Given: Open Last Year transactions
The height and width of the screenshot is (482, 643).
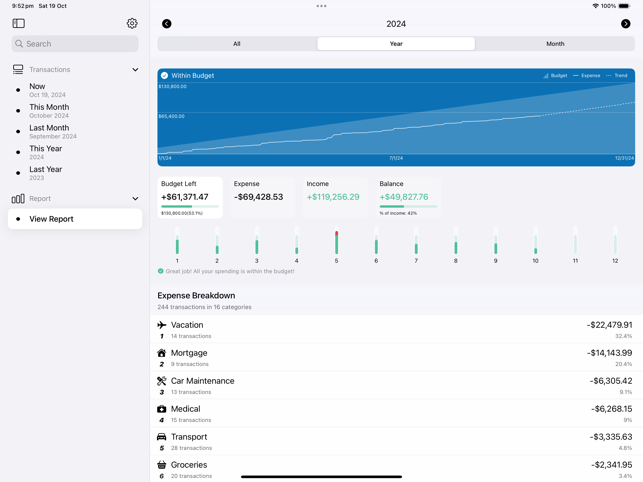Looking at the screenshot, I should 75,173.
